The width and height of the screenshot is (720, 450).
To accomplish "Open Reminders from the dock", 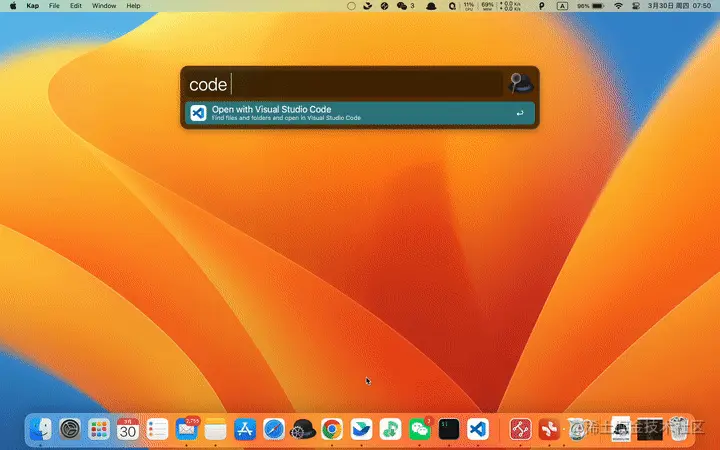I will [x=157, y=429].
